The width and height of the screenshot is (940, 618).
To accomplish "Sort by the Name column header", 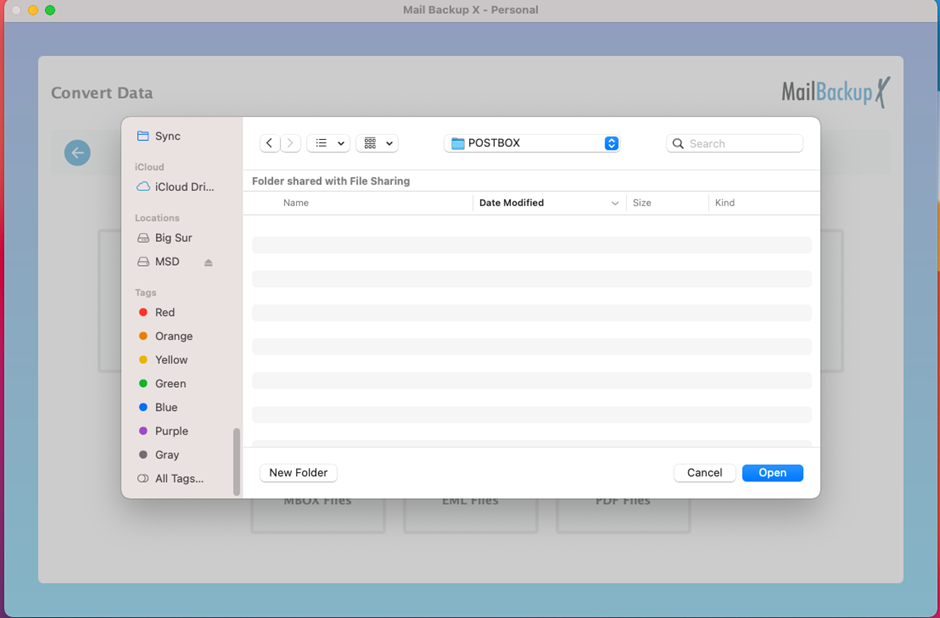I will click(296, 203).
